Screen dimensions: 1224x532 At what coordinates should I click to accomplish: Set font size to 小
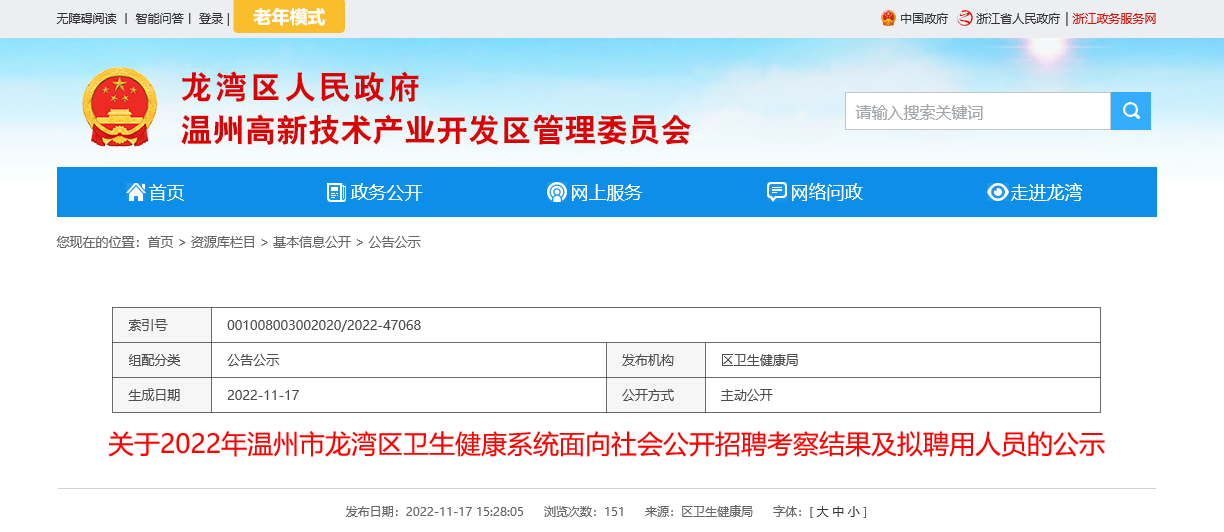click(852, 511)
